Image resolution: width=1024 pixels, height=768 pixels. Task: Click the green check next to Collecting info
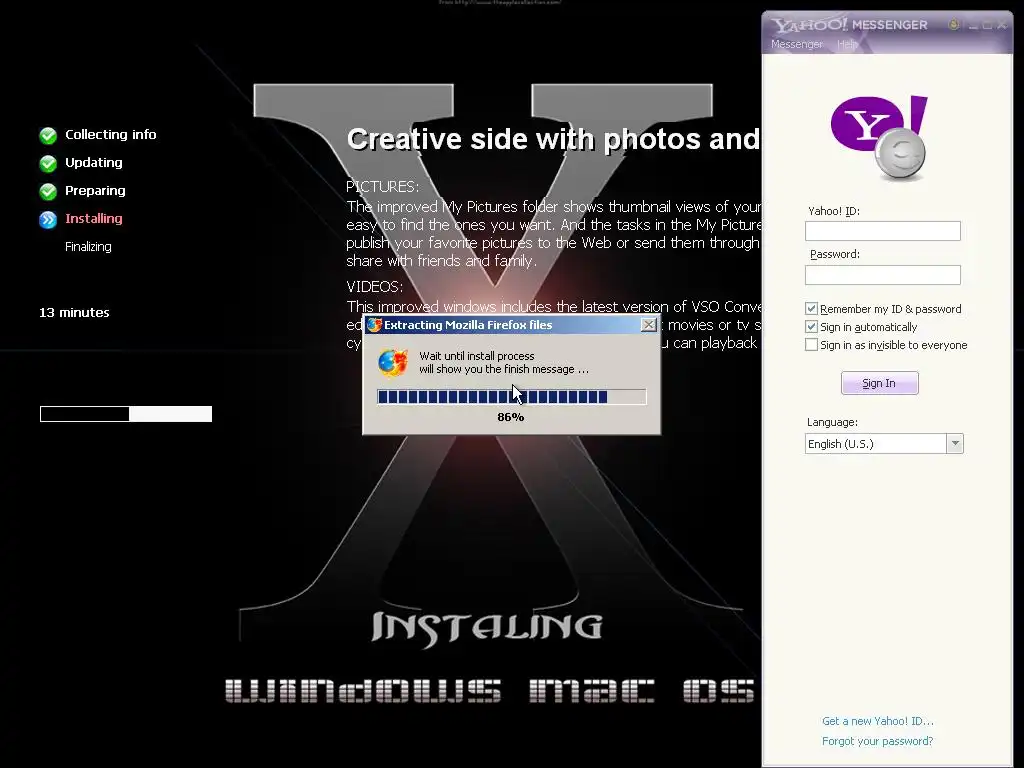48,135
